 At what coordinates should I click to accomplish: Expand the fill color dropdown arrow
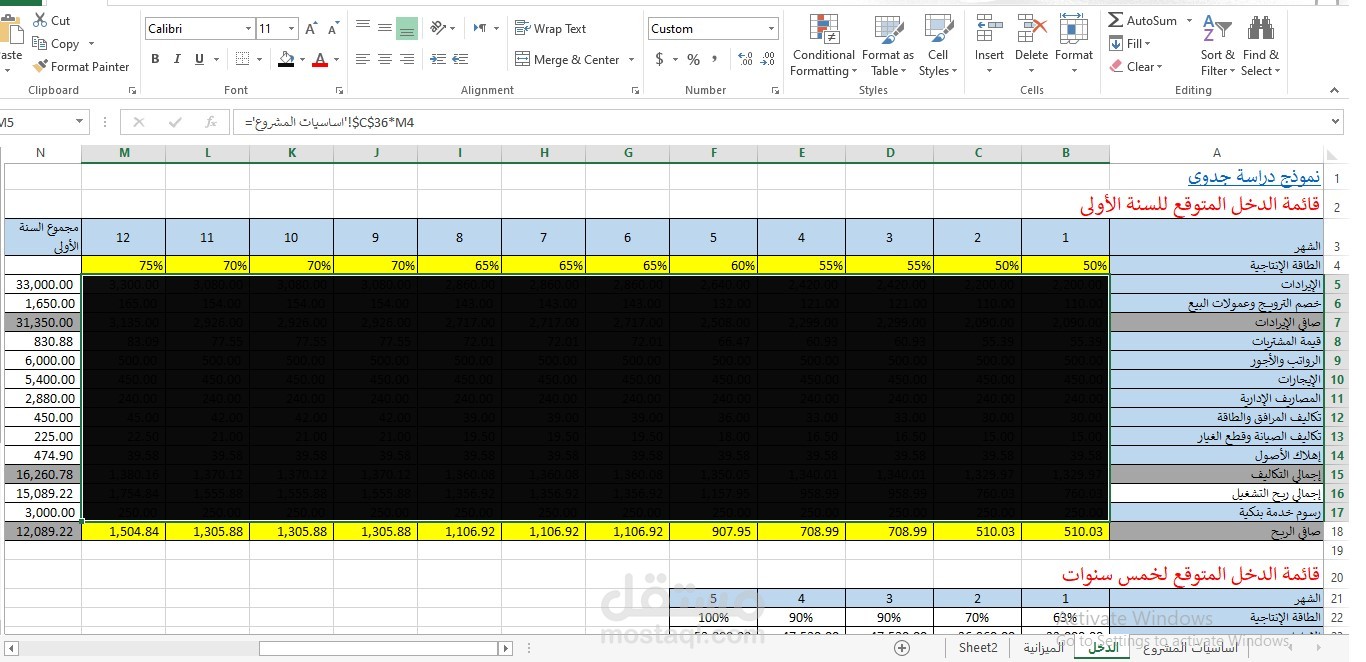point(302,60)
